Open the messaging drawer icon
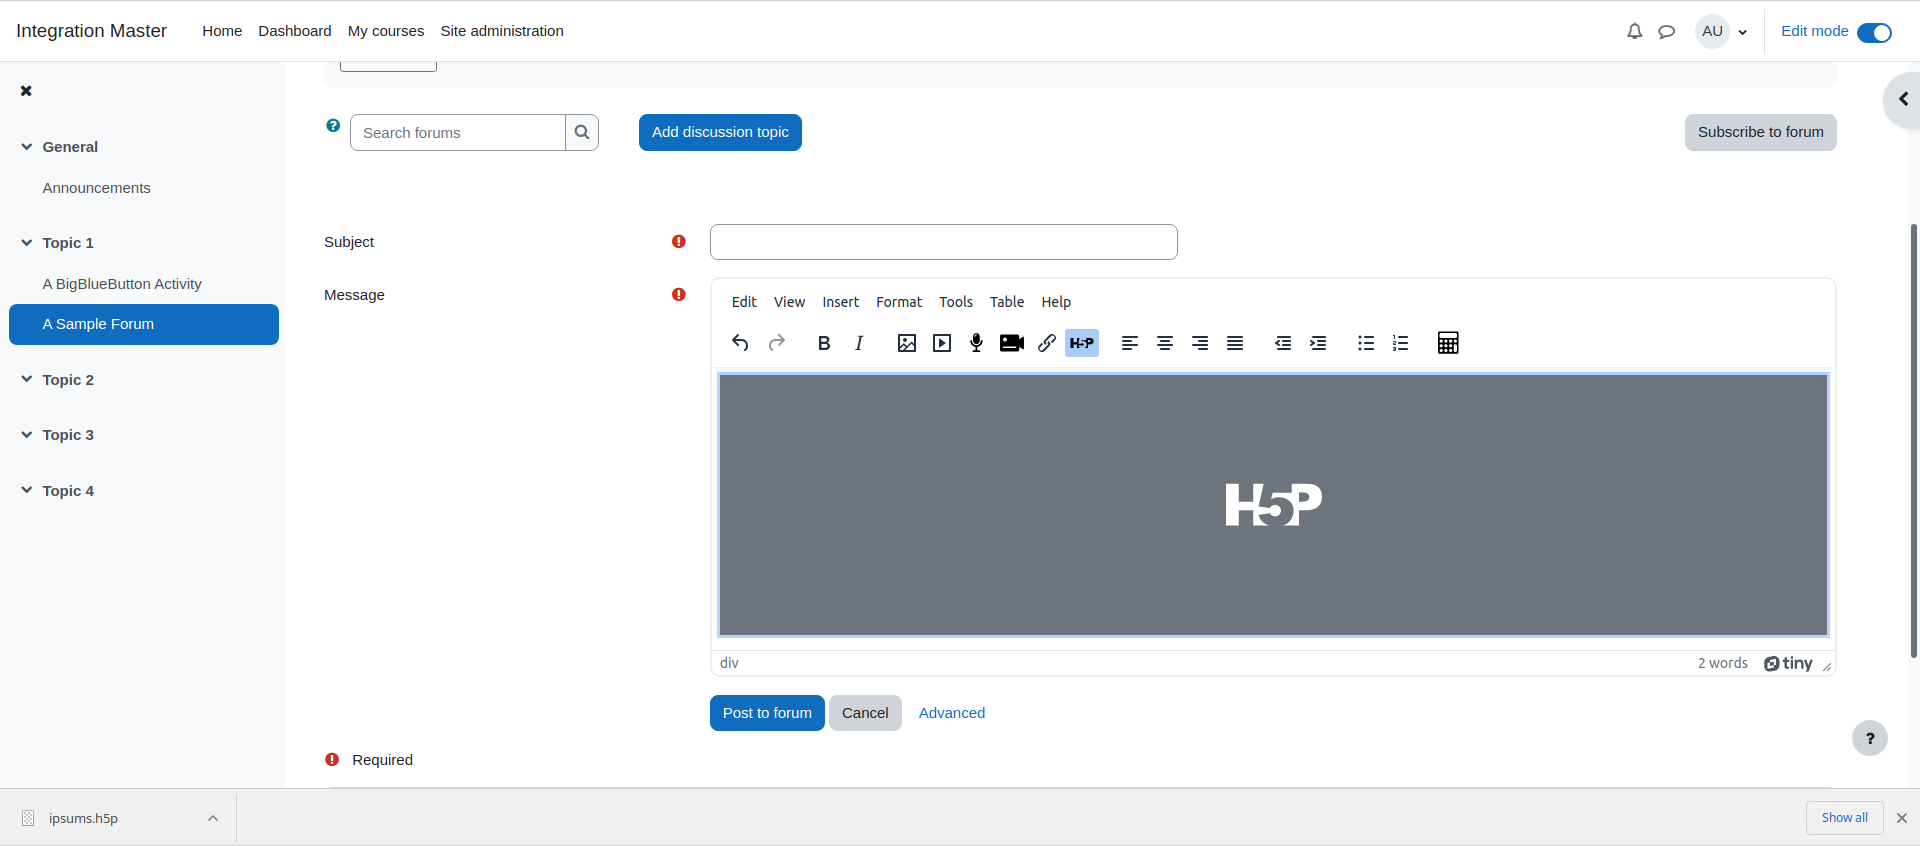Screen dimensions: 1920x846 1666,31
